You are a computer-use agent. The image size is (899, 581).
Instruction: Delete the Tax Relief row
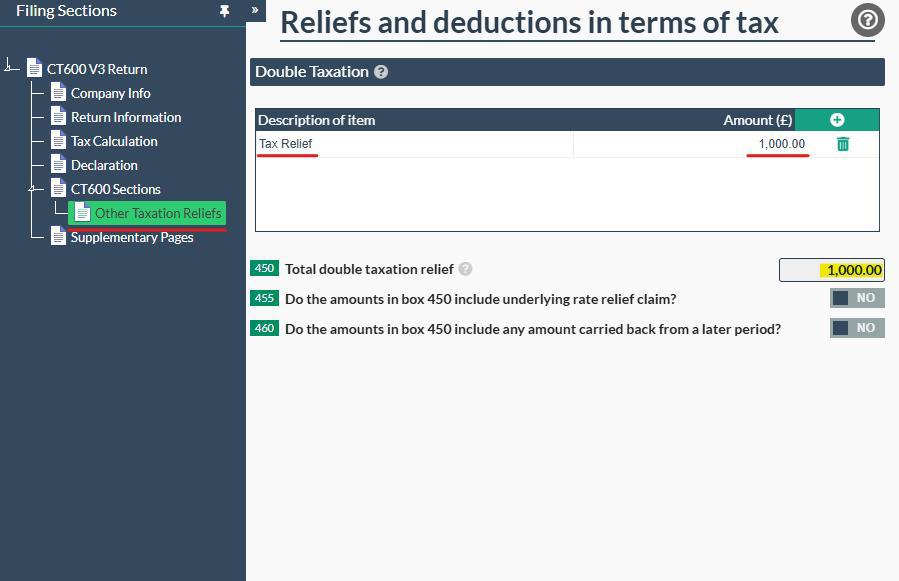[843, 144]
